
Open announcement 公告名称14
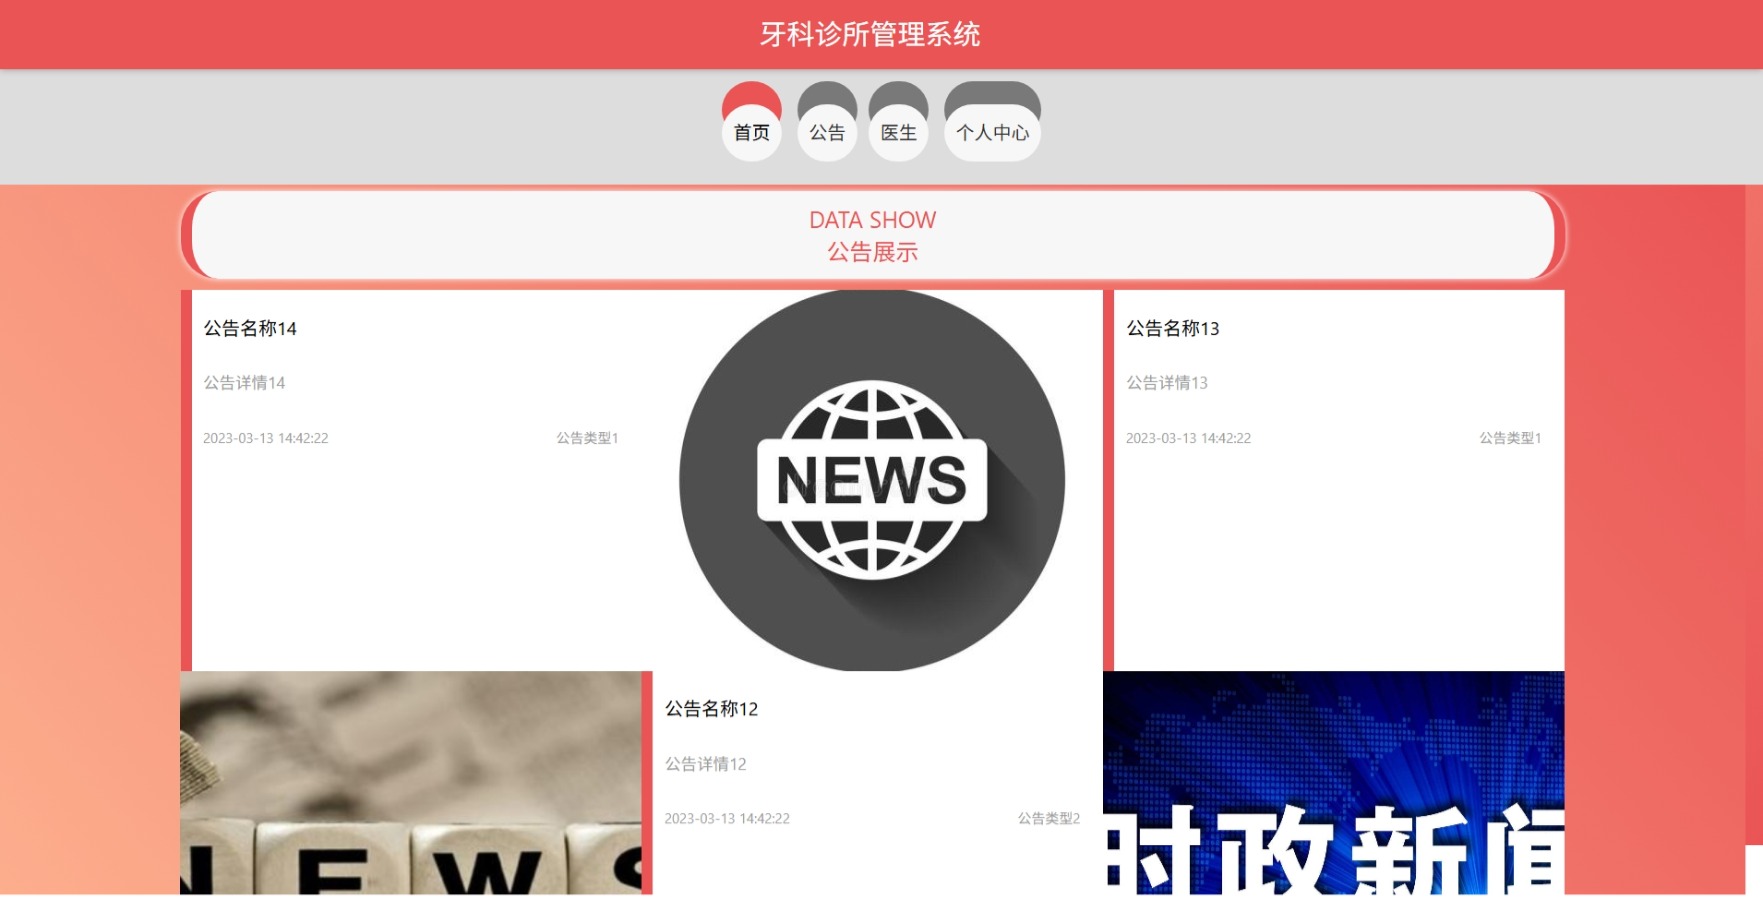[250, 328]
